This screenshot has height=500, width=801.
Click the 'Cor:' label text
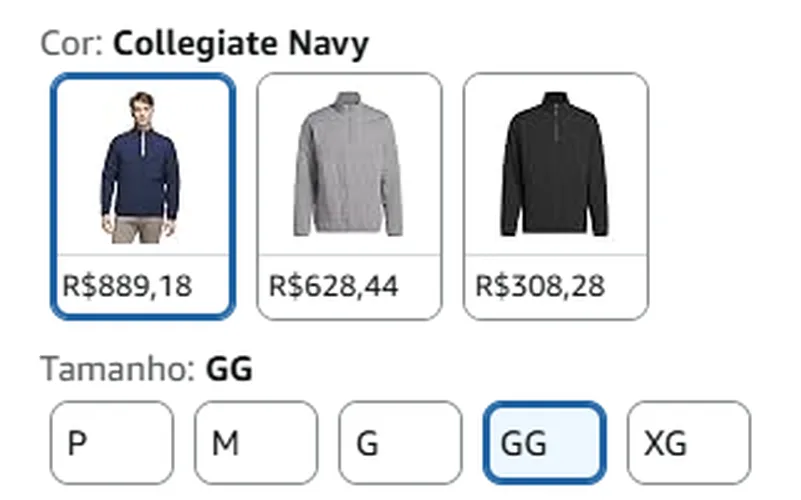(72, 43)
